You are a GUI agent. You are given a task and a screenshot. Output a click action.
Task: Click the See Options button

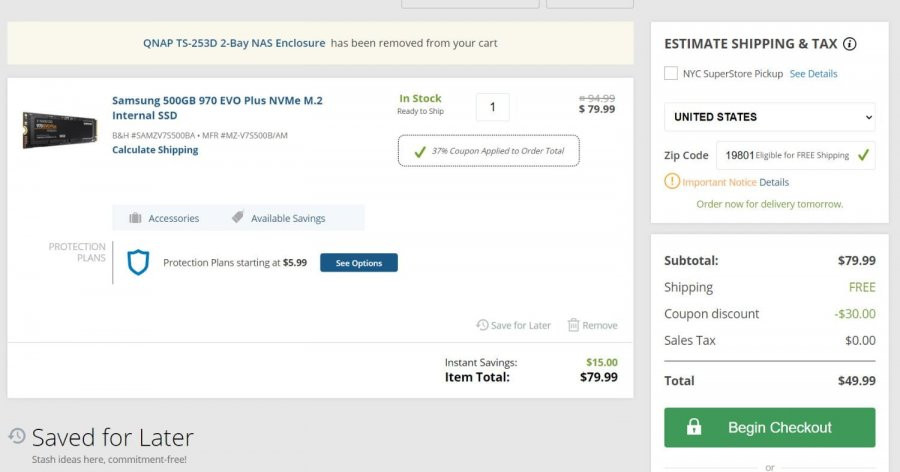359,262
